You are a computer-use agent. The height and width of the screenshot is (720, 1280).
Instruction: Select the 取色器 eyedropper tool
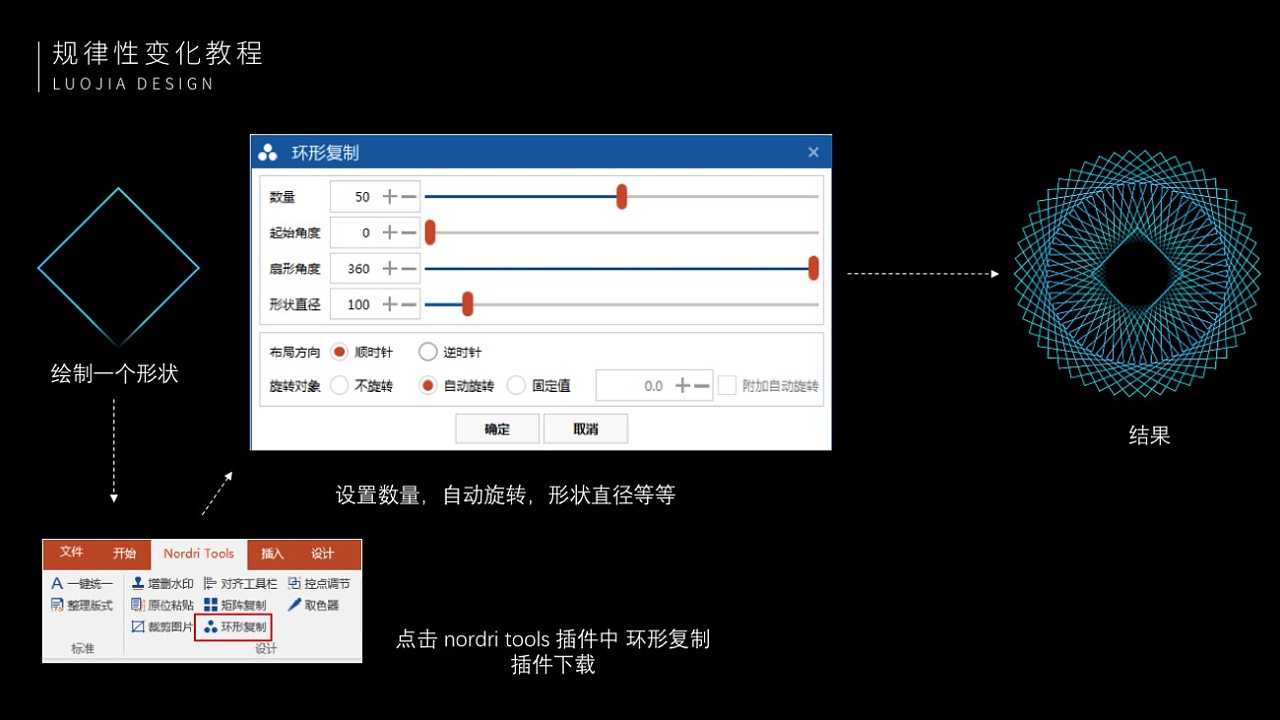point(313,605)
